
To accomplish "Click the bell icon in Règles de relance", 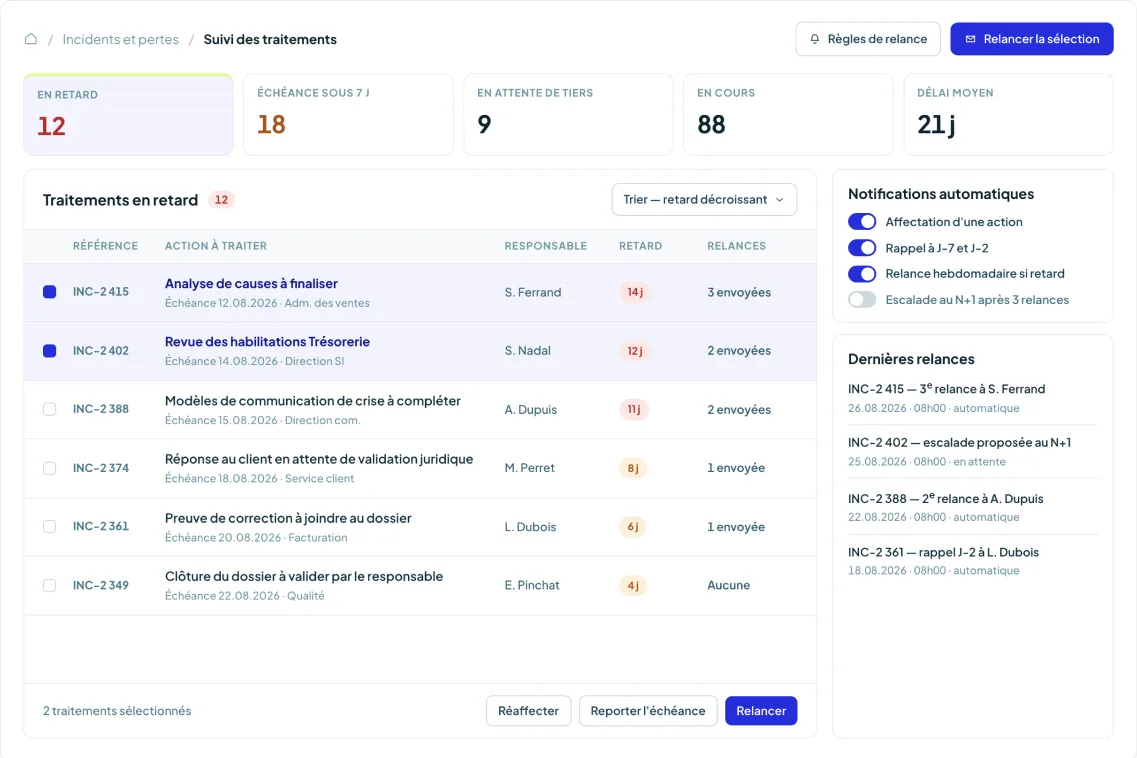I will [x=814, y=39].
